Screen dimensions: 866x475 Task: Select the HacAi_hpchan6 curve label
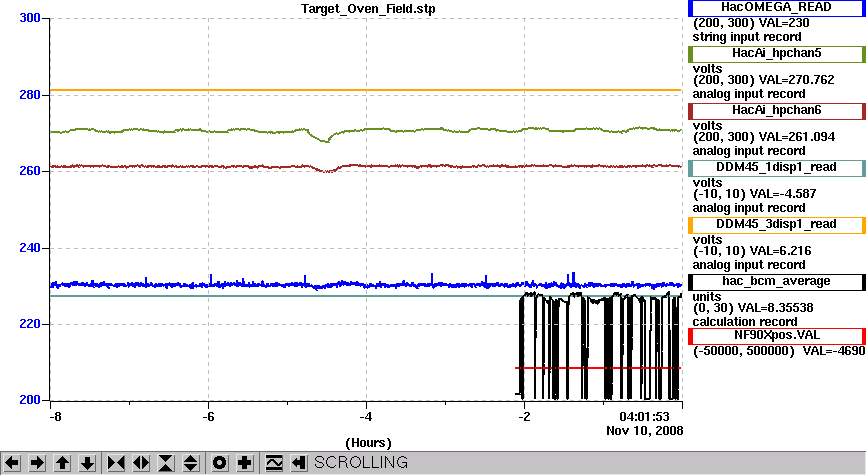pos(777,111)
